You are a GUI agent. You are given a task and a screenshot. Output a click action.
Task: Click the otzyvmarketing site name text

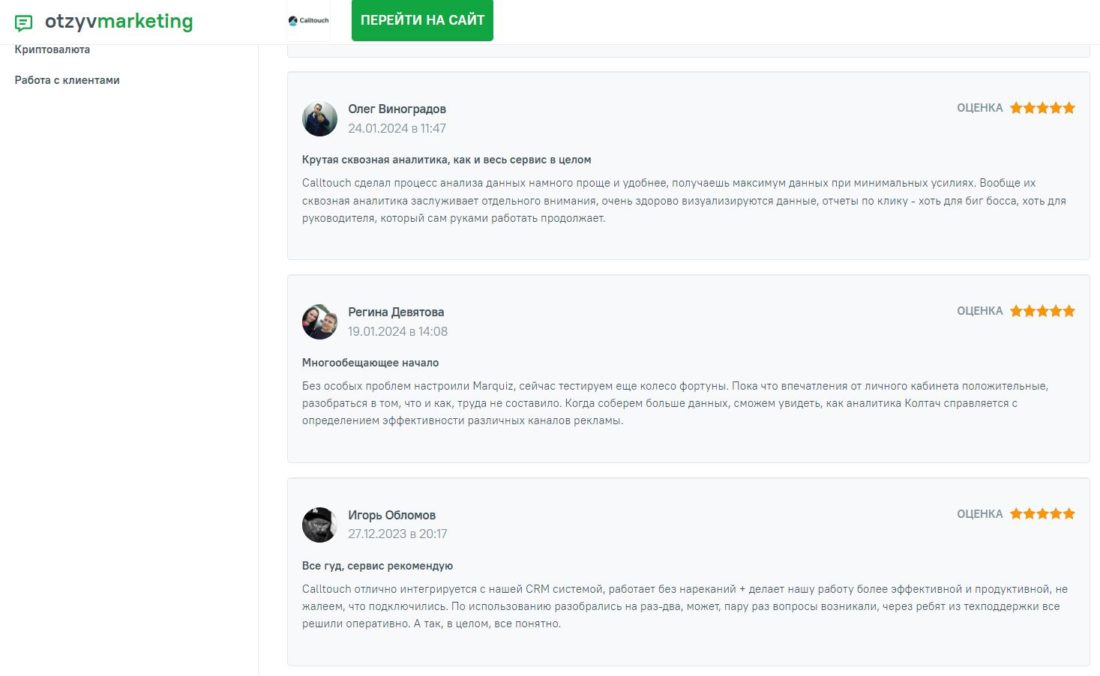pyautogui.click(x=119, y=22)
